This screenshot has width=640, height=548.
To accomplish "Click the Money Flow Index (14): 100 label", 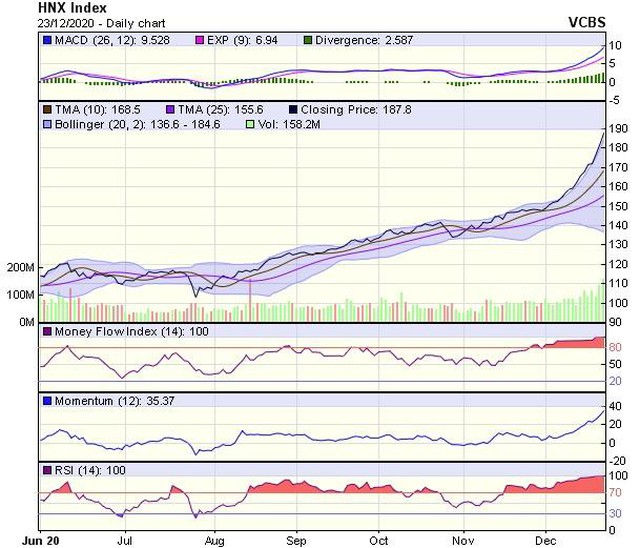I will click(x=131, y=331).
